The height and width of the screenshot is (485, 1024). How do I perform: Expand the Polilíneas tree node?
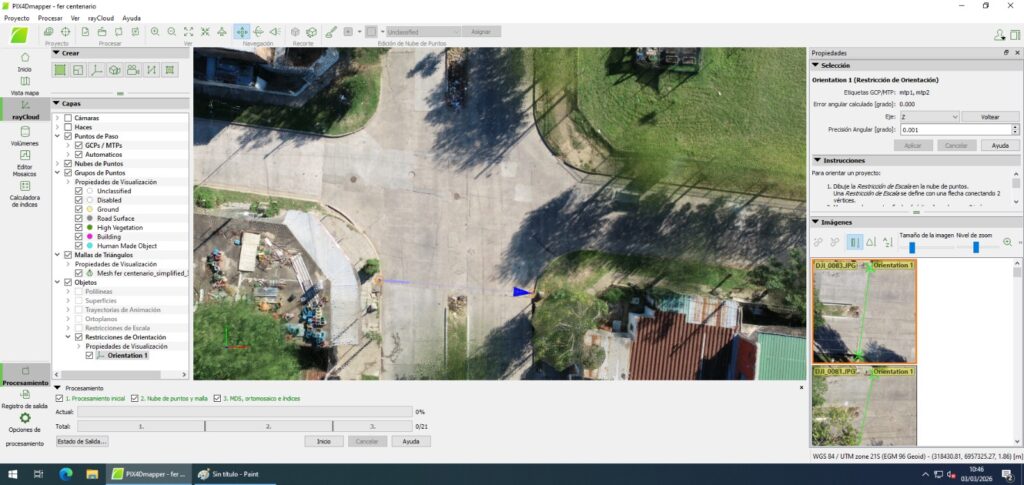click(68, 292)
